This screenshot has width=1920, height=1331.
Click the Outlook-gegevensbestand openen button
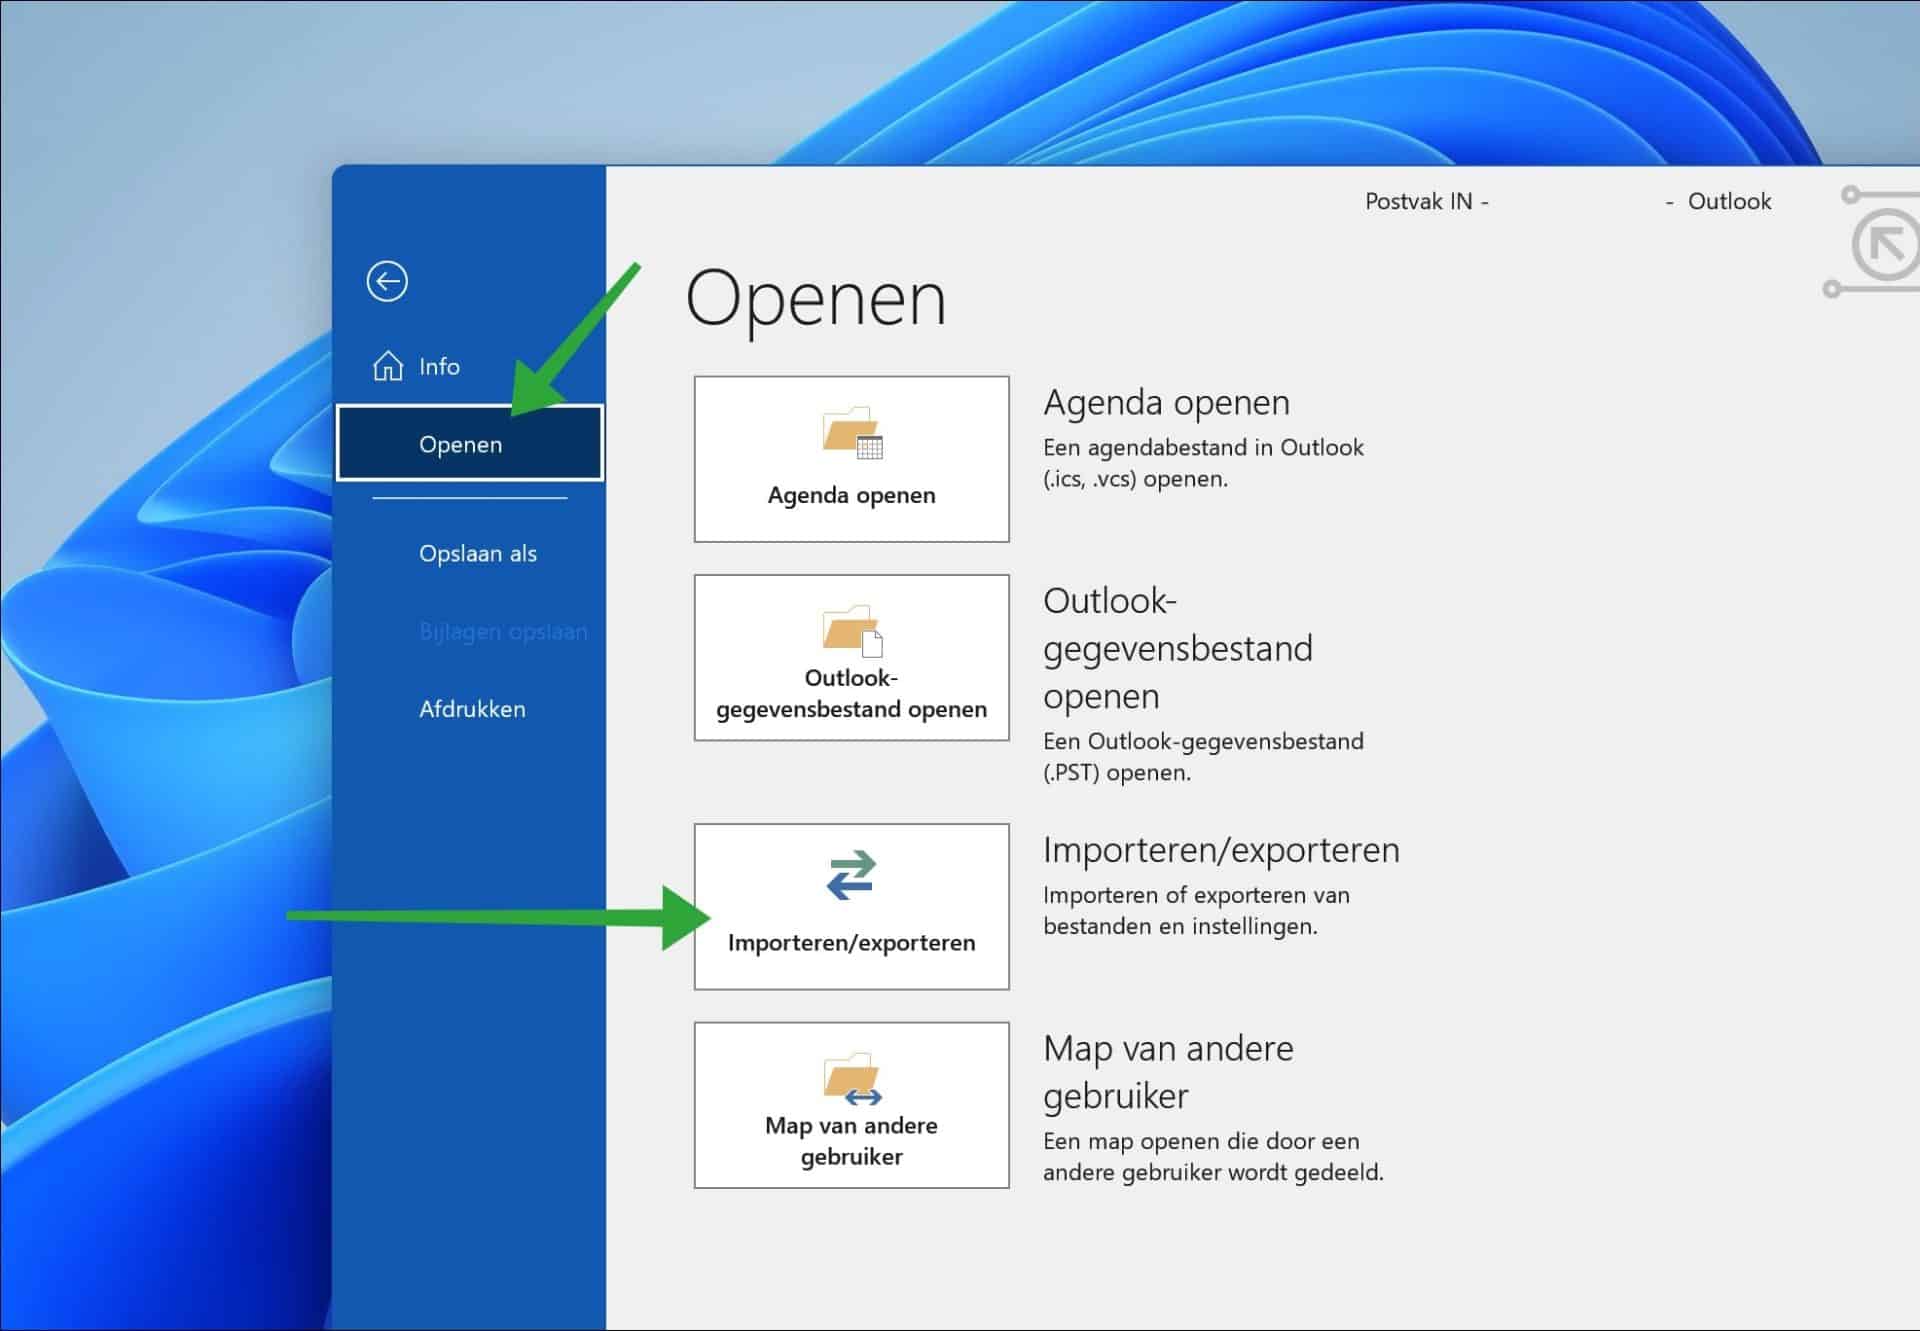[x=851, y=657]
